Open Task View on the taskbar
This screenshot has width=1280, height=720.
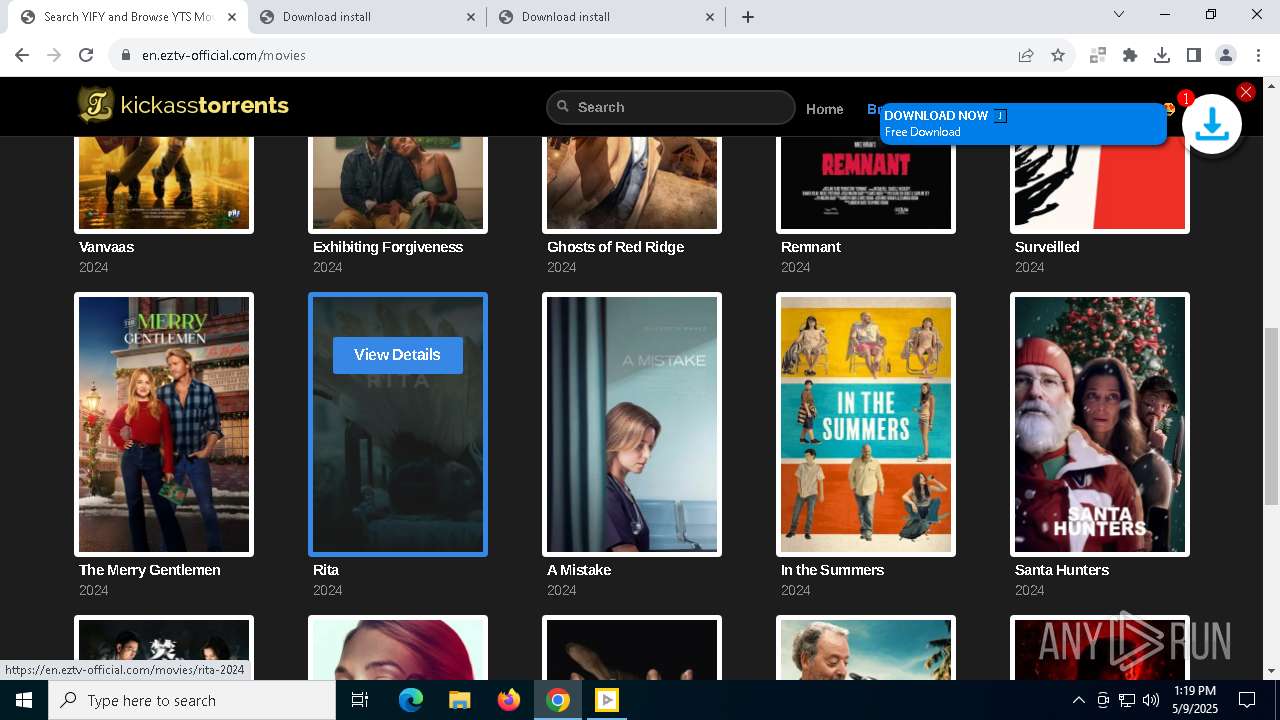[x=360, y=700]
